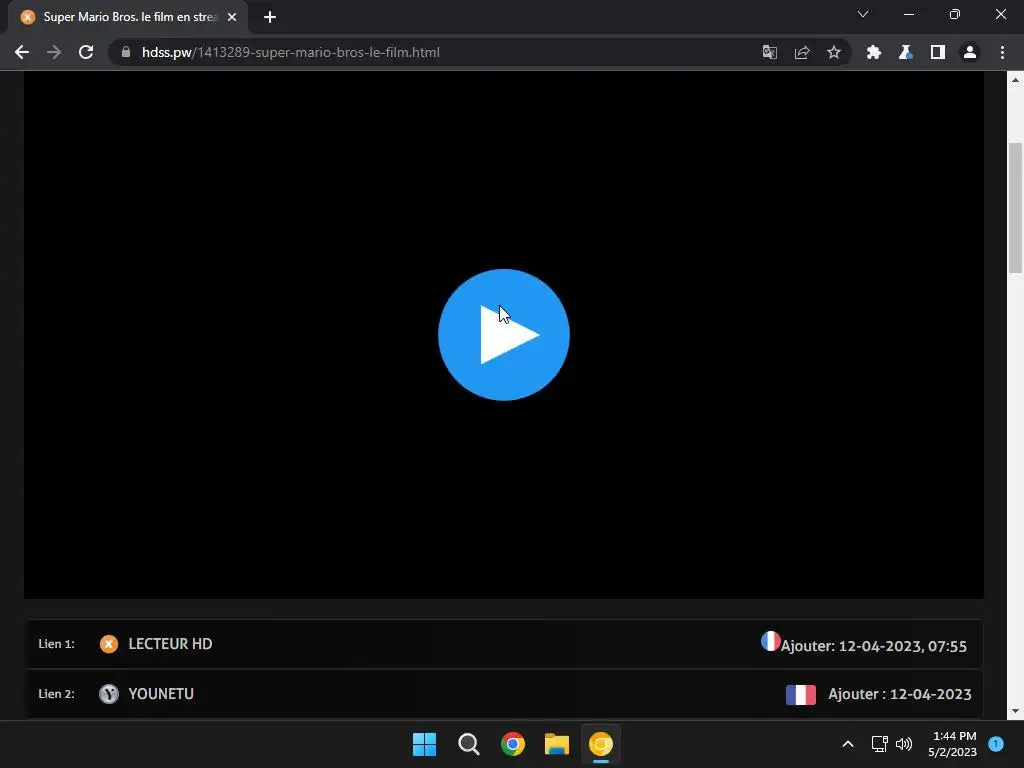Screen dimensions: 1024x768
Task: Select LECTEUR HD link
Action: tap(170, 644)
